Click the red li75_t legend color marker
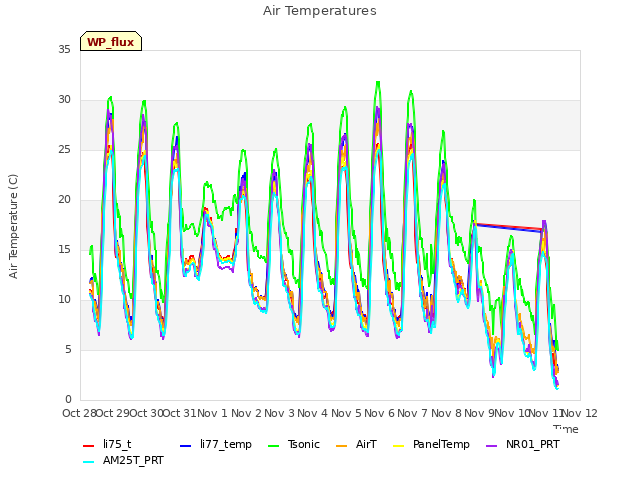Screen dimensions: 640x480 click(89, 446)
